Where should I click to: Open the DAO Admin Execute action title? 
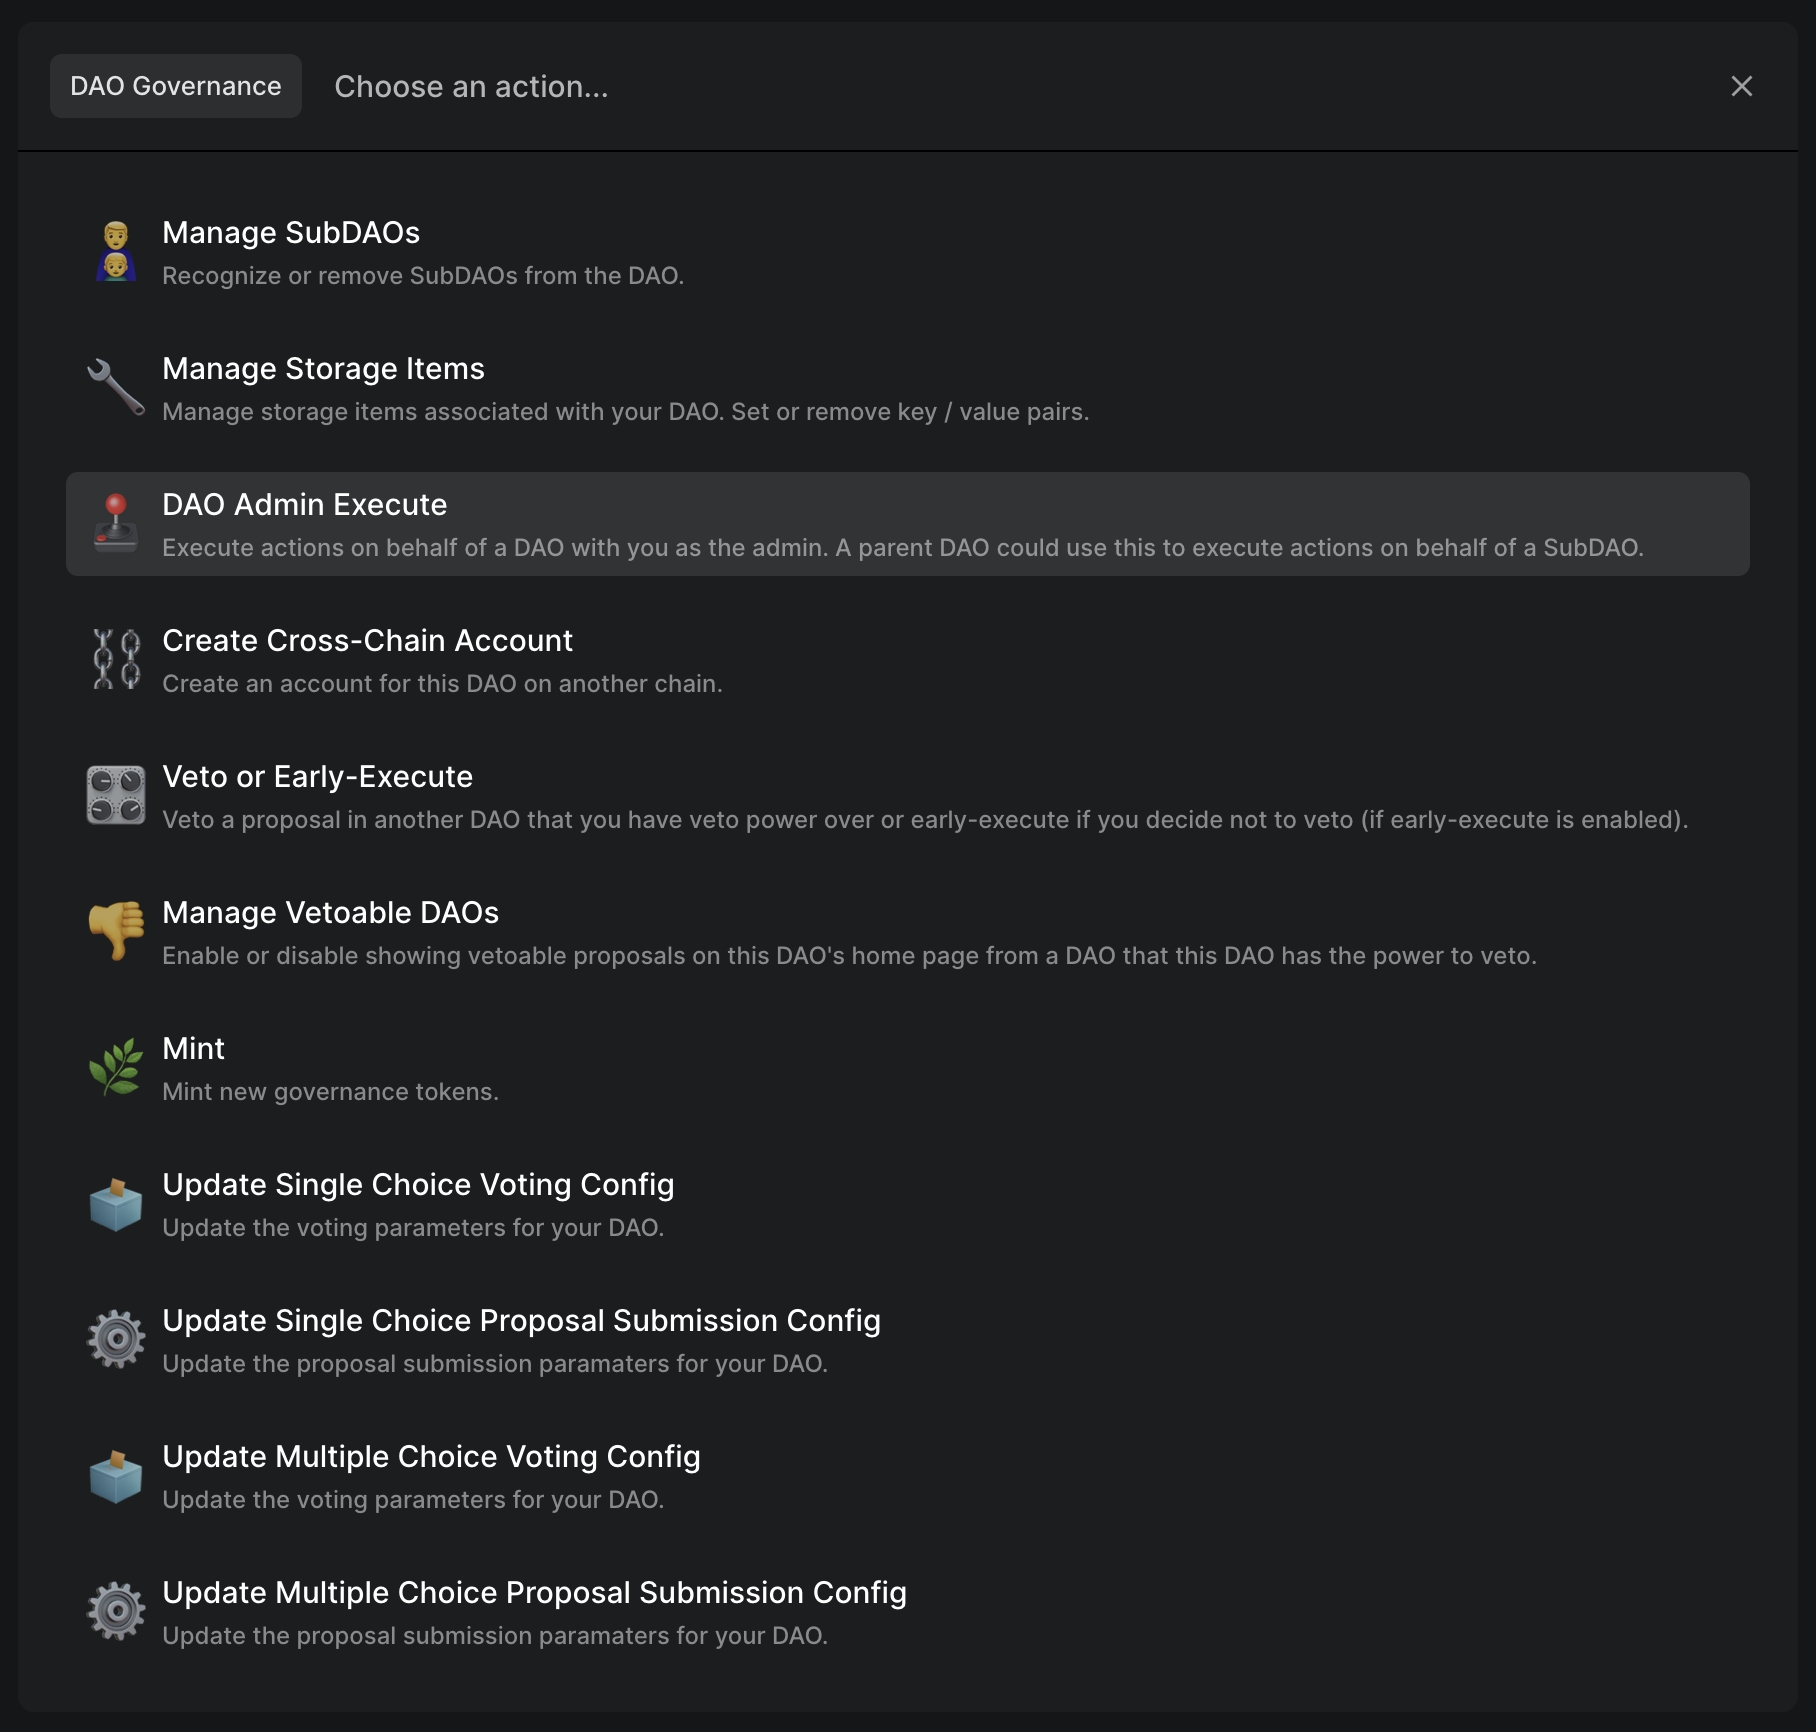(304, 505)
